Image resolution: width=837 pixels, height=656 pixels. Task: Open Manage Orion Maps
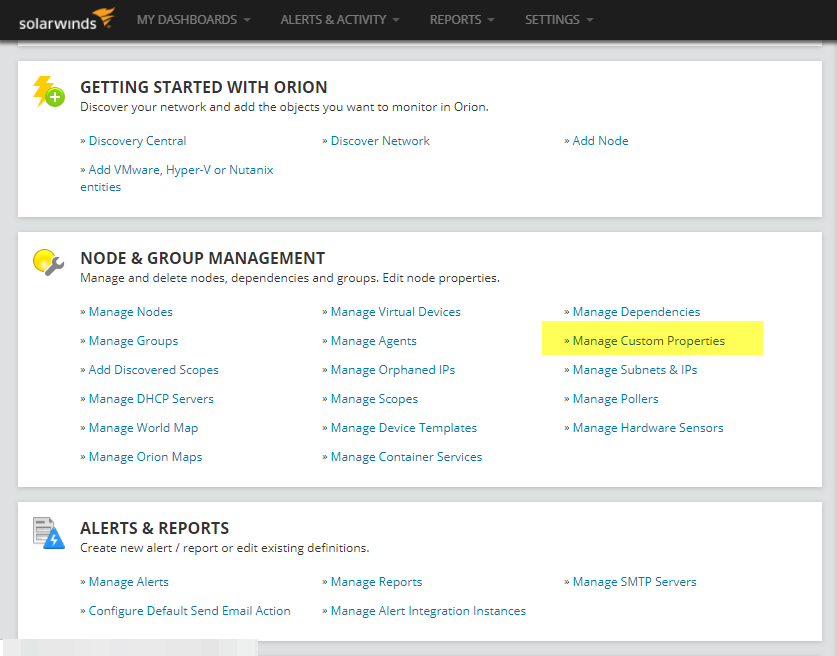145,457
